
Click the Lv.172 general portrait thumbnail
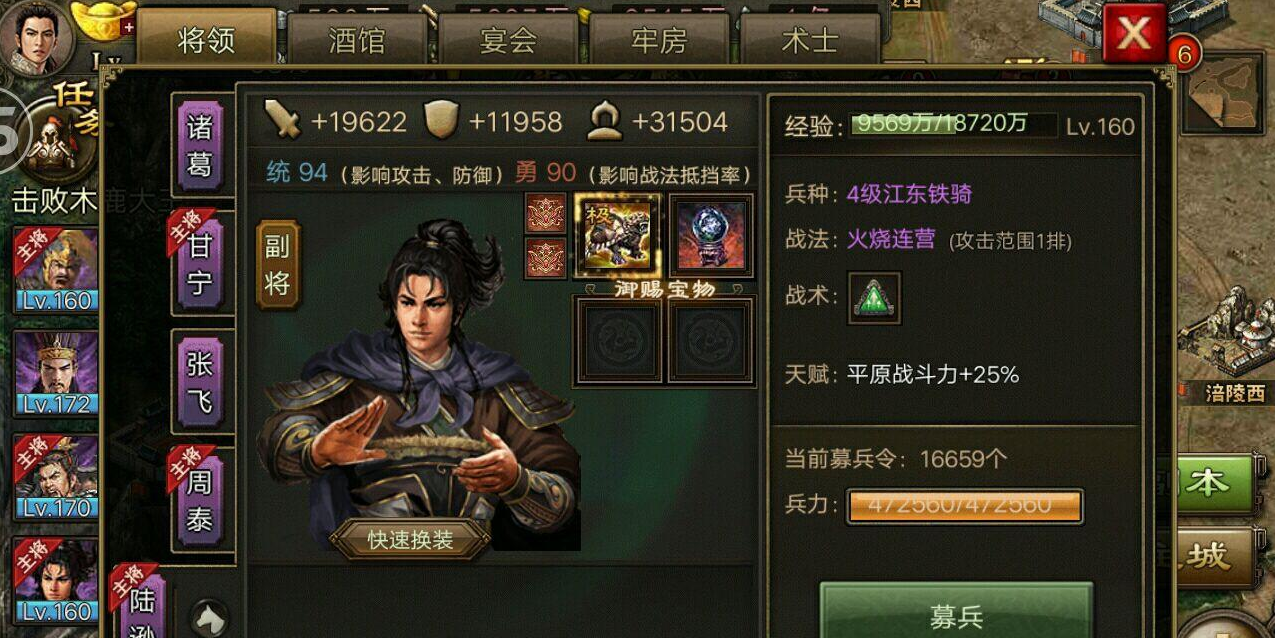(x=56, y=373)
